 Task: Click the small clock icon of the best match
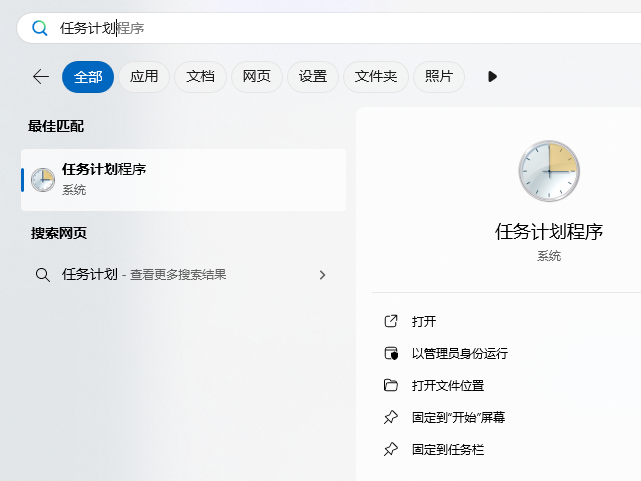pos(43,180)
